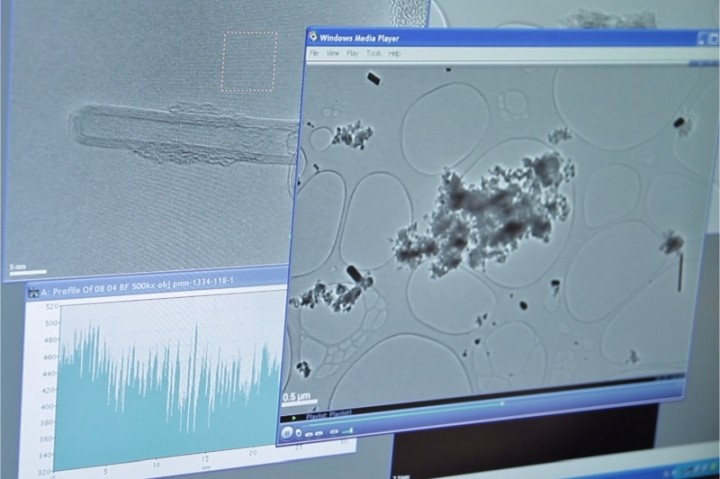Click the dashed square selection in TEM image

(x=249, y=61)
